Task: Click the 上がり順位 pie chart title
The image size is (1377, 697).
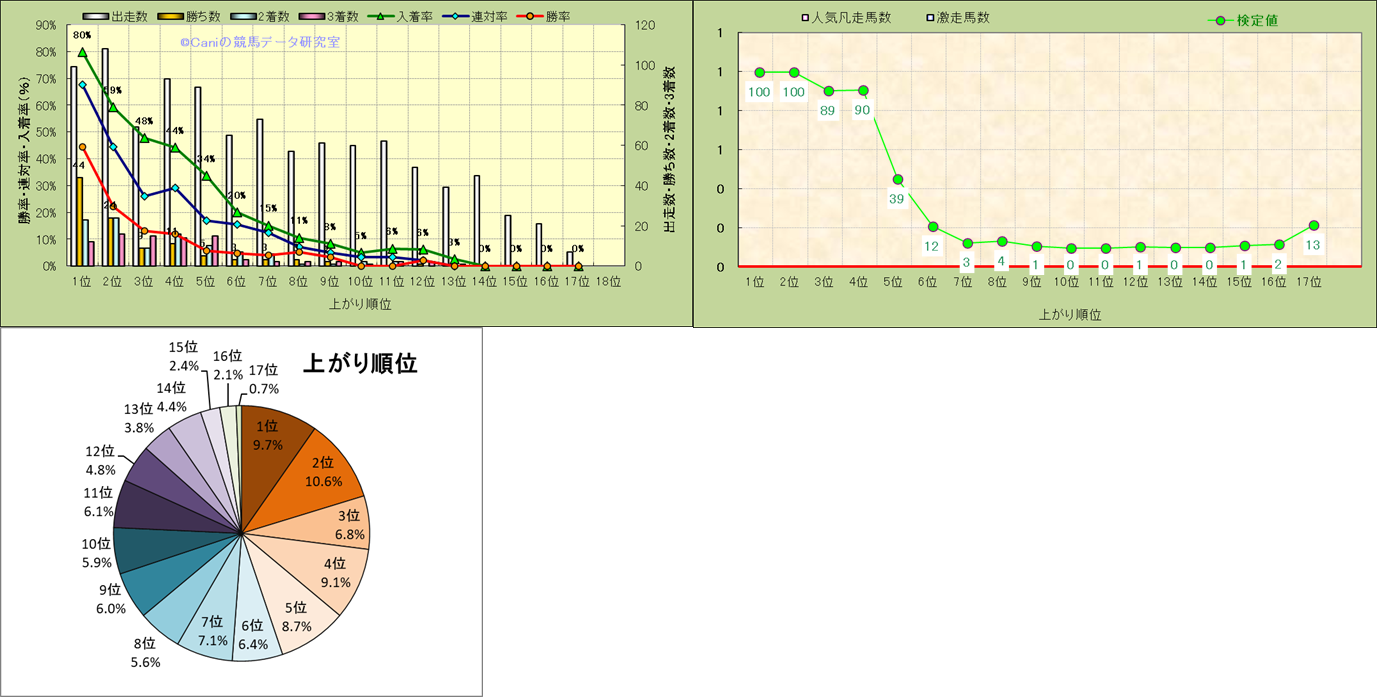Action: (x=359, y=363)
